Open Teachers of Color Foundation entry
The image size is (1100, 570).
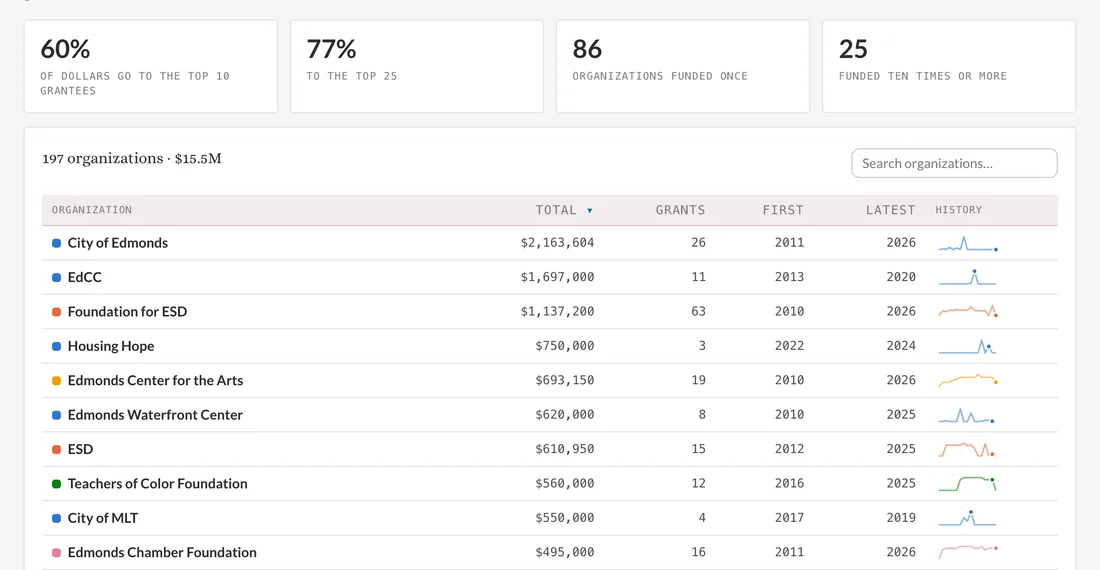(x=157, y=483)
